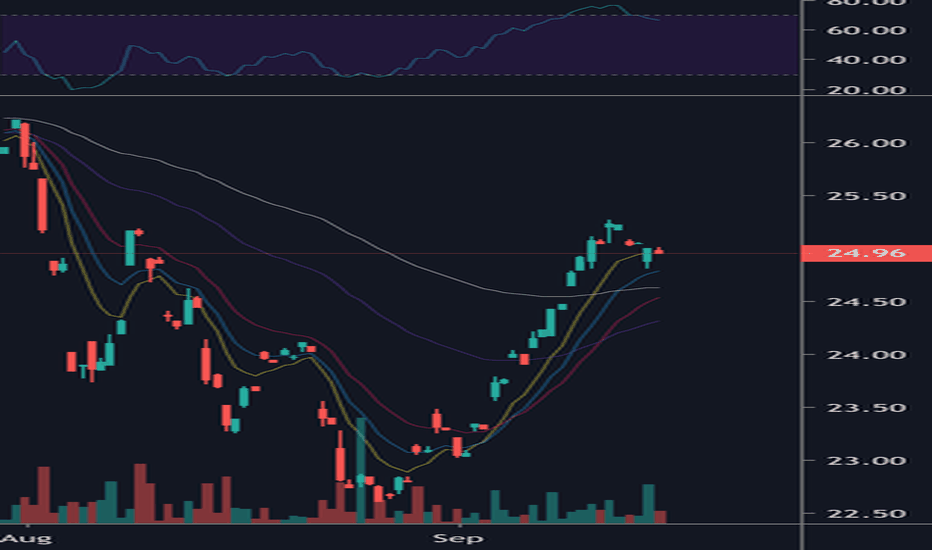The image size is (932, 550).
Task: Click the Sep label on time axis
Action: [x=458, y=539]
